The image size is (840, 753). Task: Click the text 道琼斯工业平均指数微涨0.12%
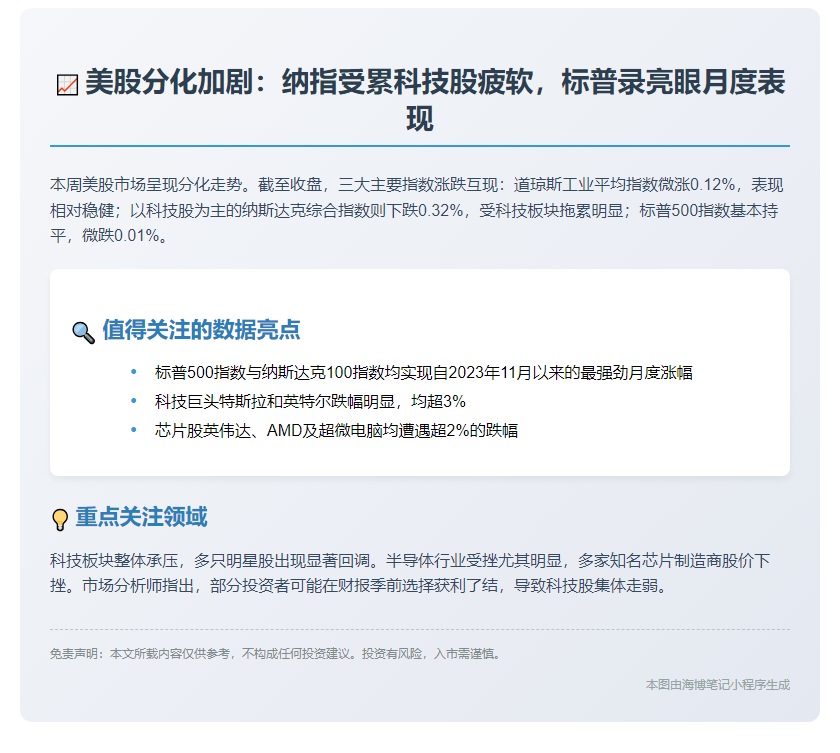[624, 185]
